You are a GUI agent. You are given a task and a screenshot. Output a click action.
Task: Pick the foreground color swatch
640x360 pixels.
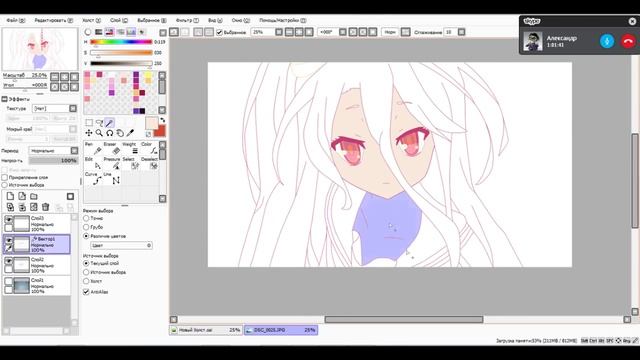(x=151, y=123)
